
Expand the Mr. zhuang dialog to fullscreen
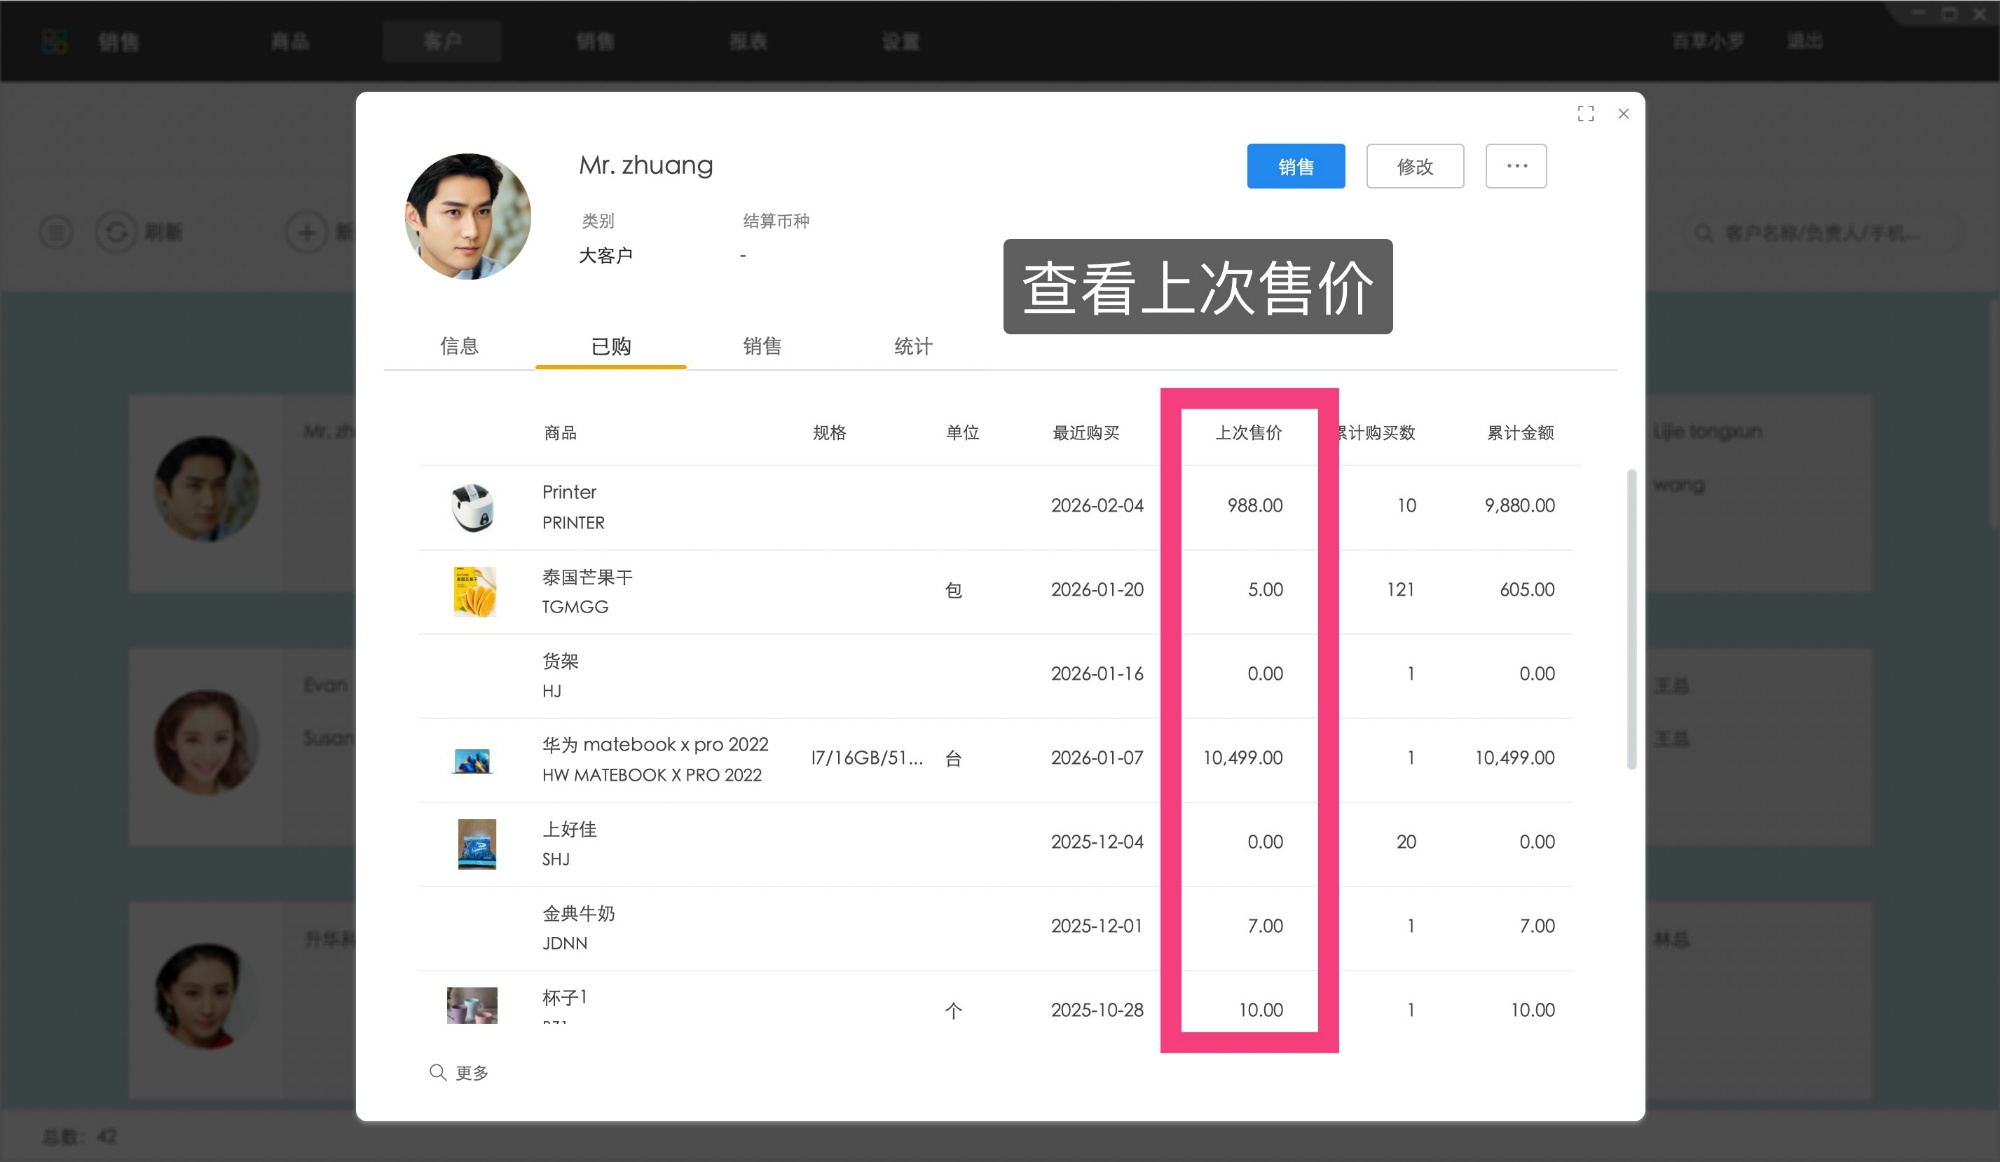(1586, 113)
